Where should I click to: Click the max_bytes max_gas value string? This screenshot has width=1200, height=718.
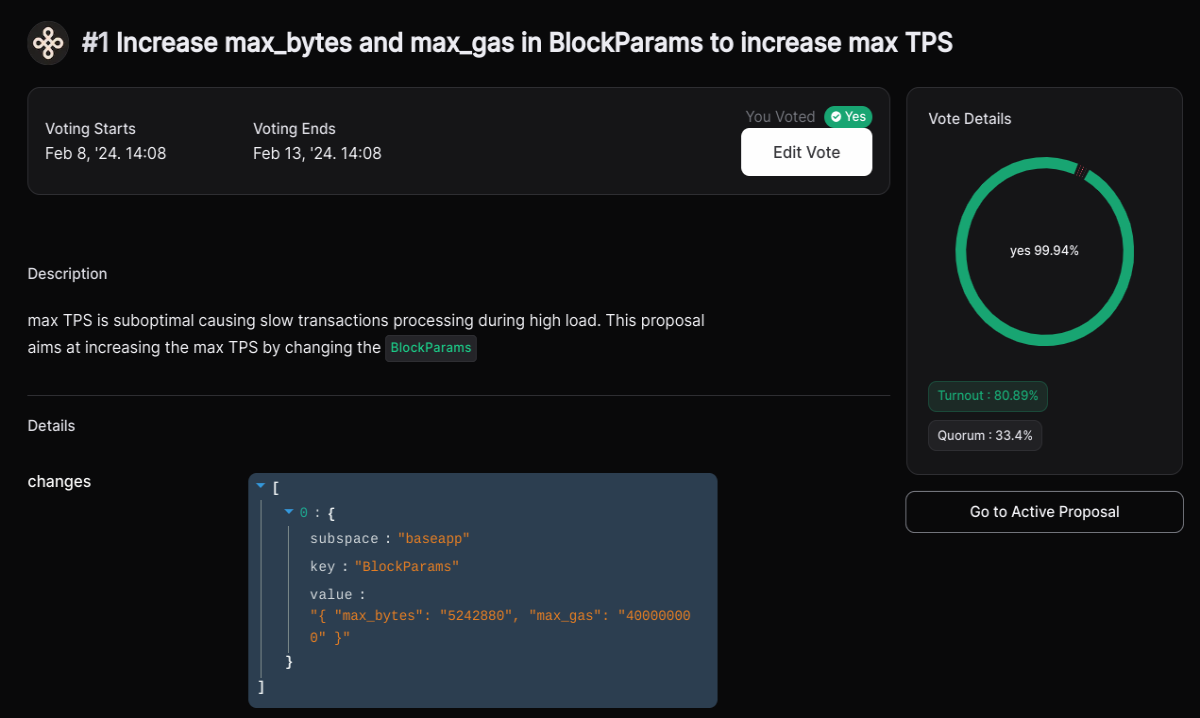click(500, 627)
